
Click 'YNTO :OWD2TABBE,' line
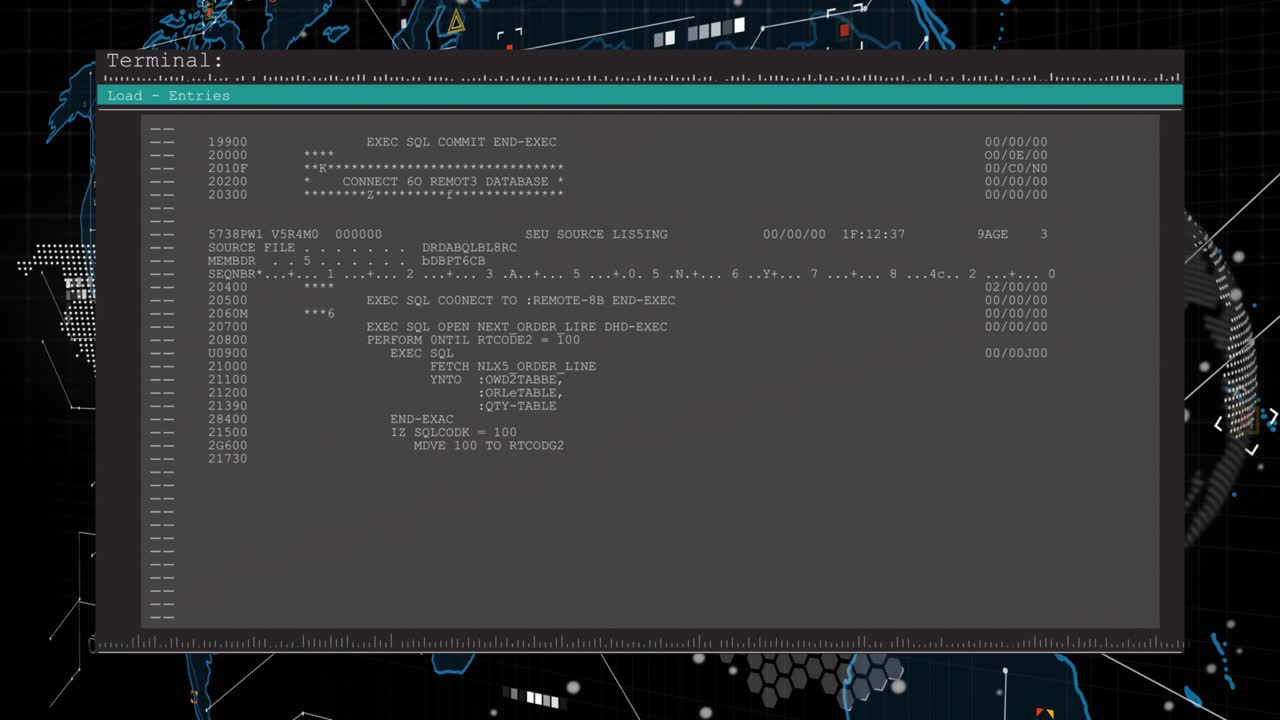click(x=497, y=379)
